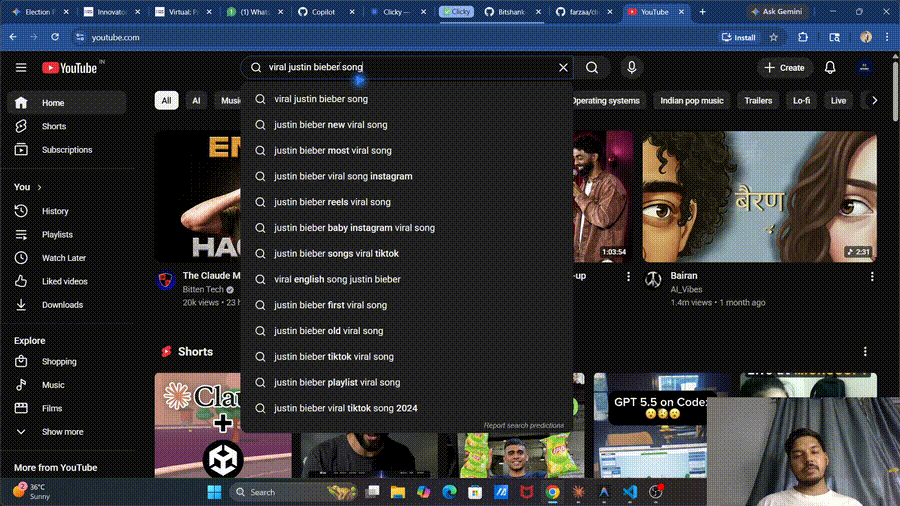Screen dimensions: 900x506
Task: Open the Bairan video thumbnail
Action: tap(759, 197)
